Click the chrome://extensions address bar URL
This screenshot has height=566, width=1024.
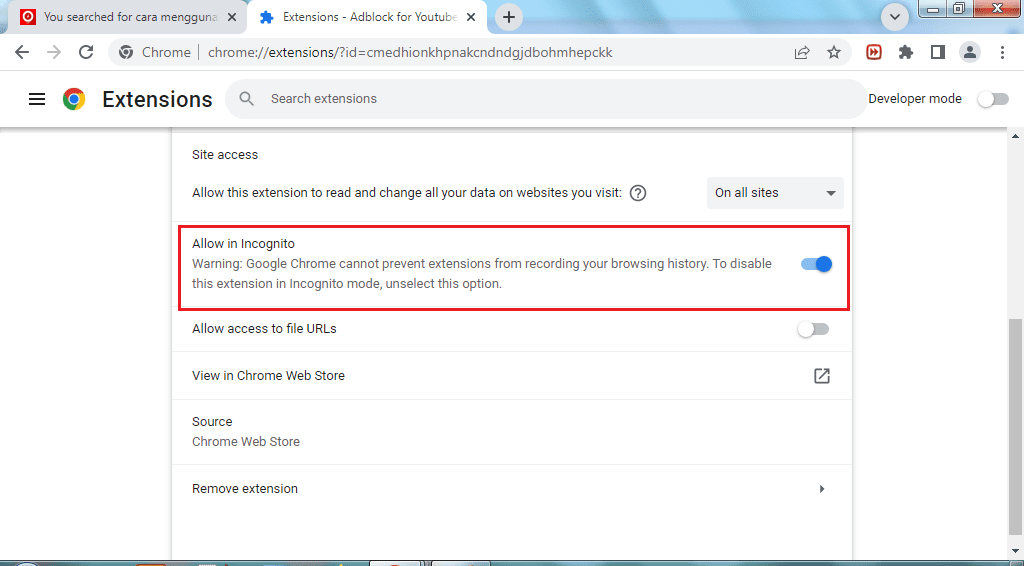click(x=410, y=52)
